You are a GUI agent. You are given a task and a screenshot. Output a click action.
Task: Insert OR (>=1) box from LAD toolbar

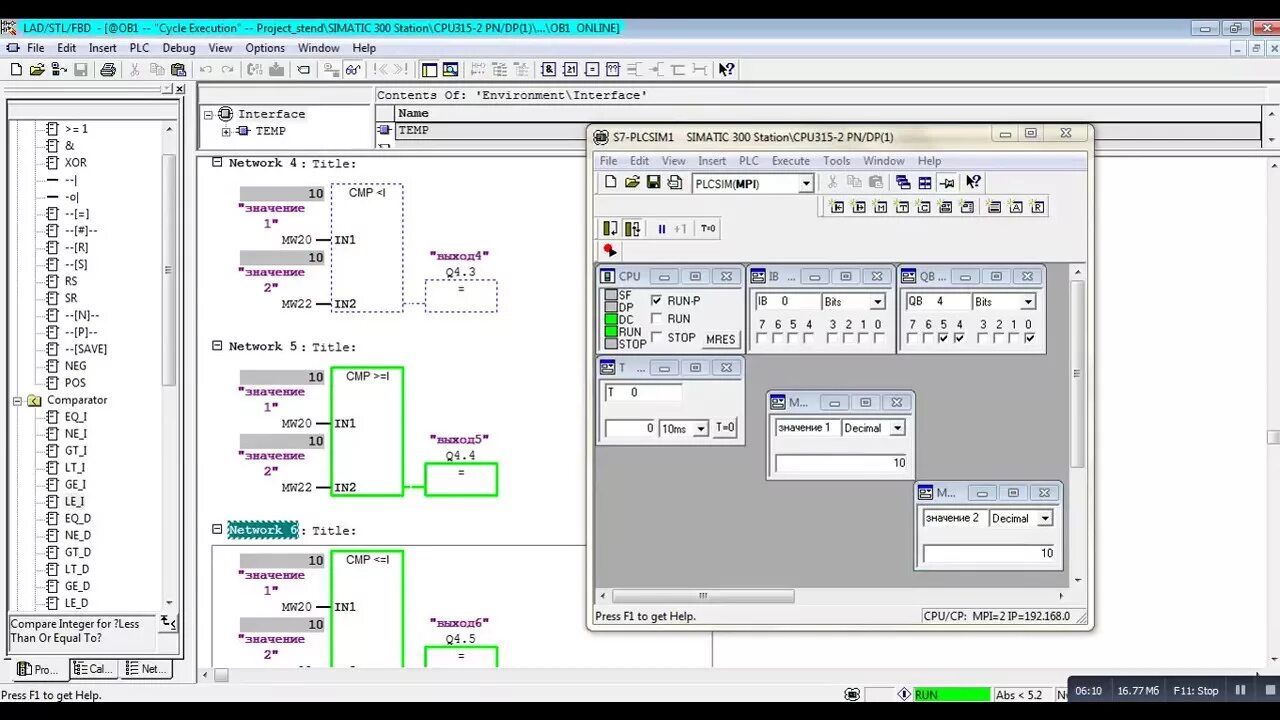click(569, 70)
